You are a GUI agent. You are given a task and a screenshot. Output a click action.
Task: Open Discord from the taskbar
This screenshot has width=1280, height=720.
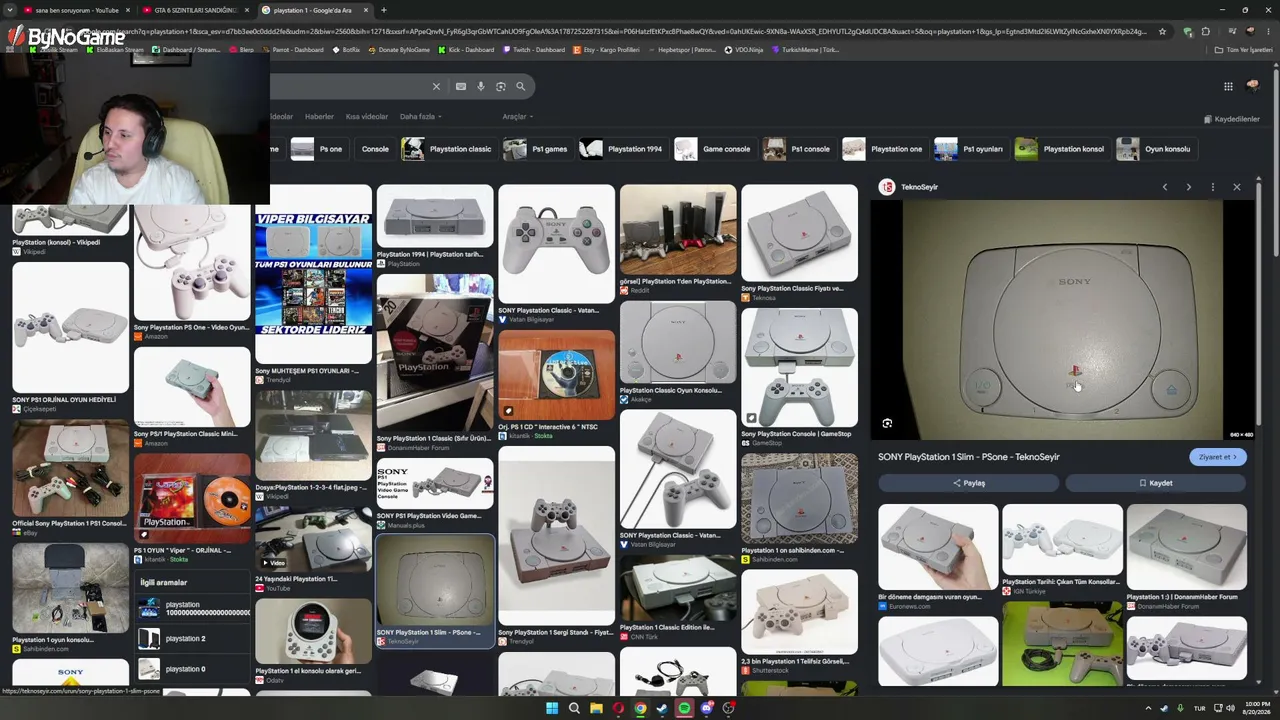tap(707, 709)
